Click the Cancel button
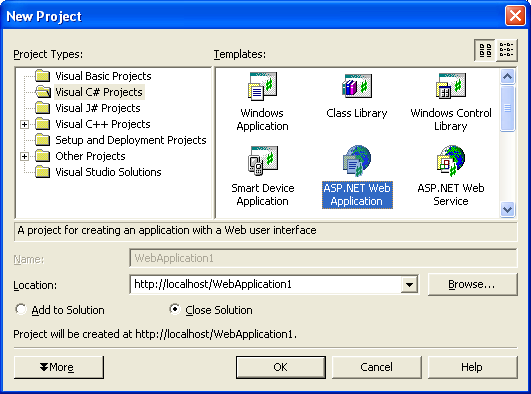 pyautogui.click(x=377, y=367)
